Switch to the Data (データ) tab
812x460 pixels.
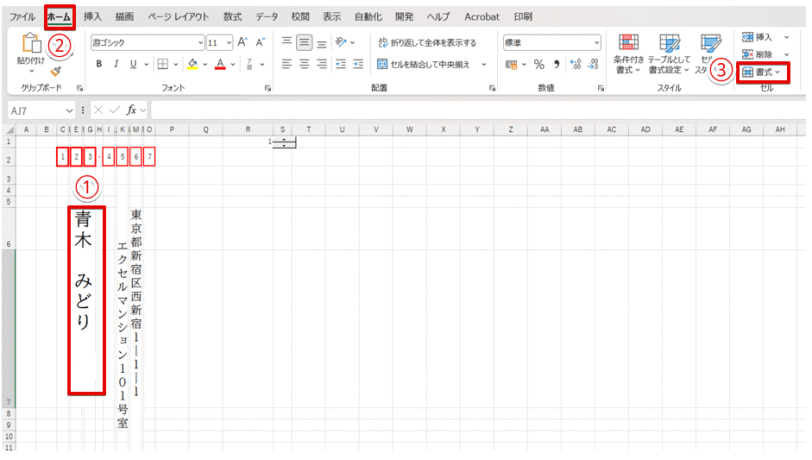click(267, 17)
